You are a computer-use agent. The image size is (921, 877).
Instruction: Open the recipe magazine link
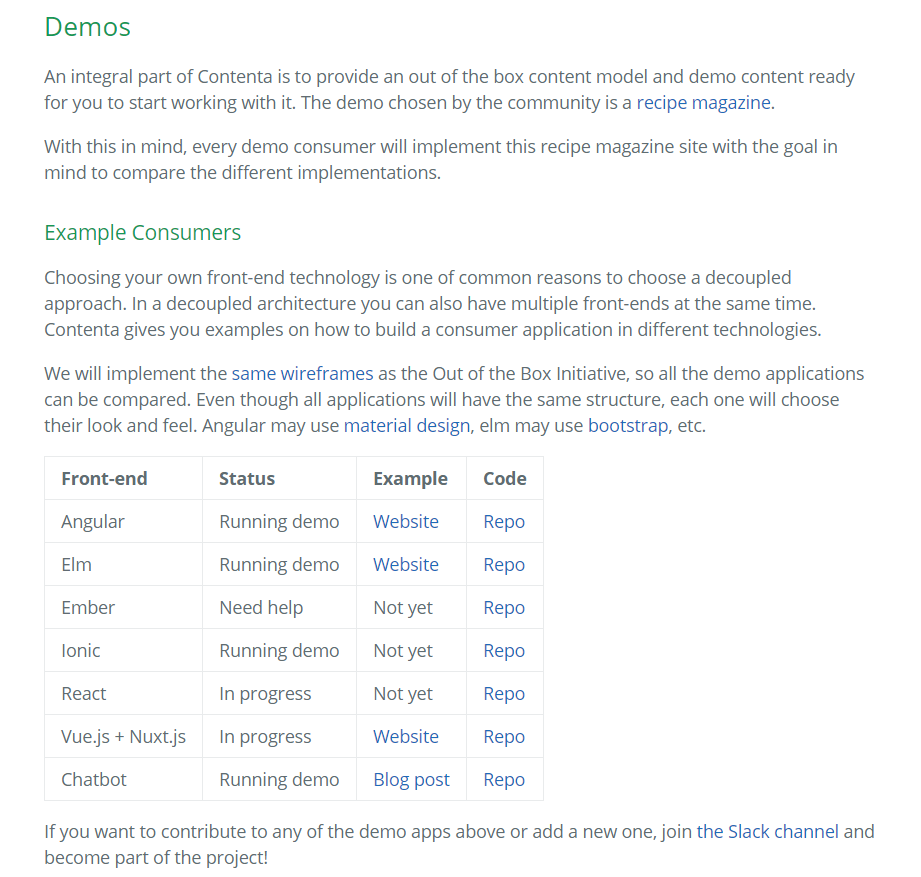click(703, 102)
